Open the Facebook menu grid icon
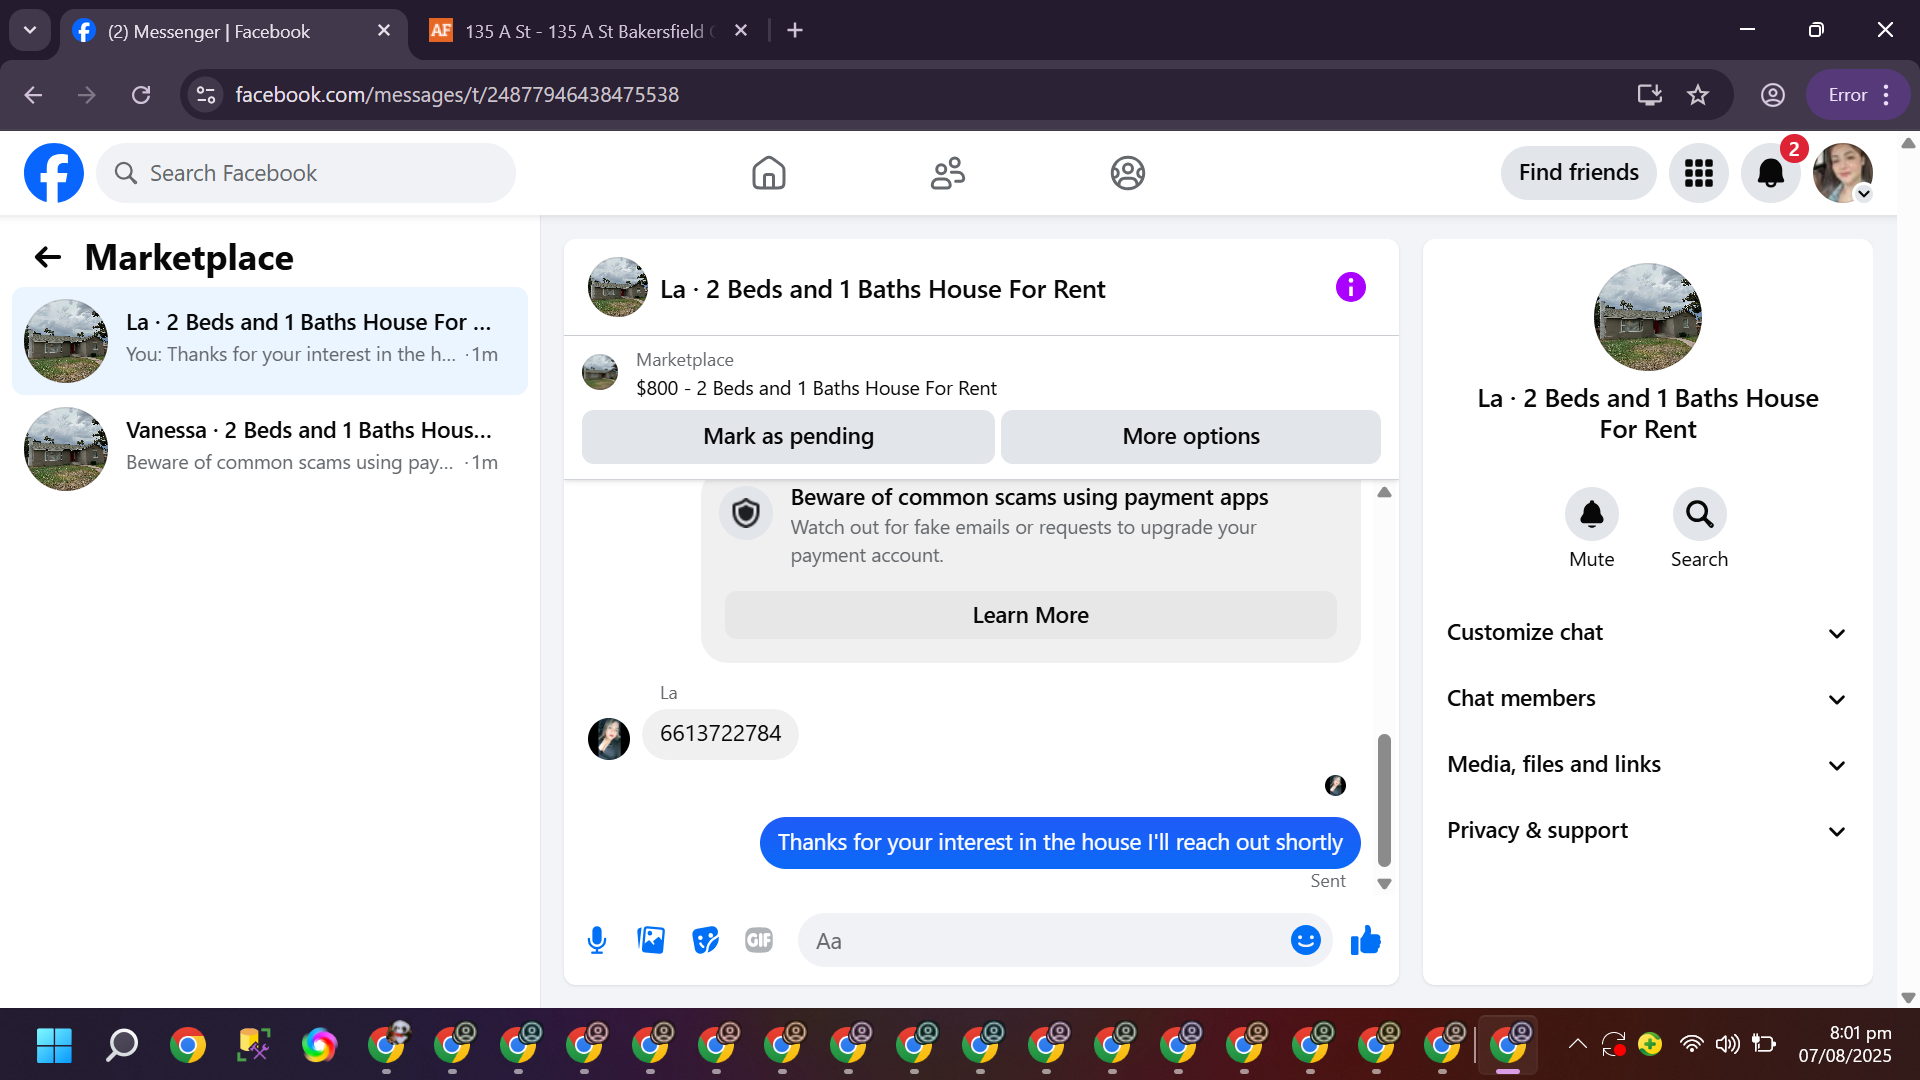 click(1699, 173)
